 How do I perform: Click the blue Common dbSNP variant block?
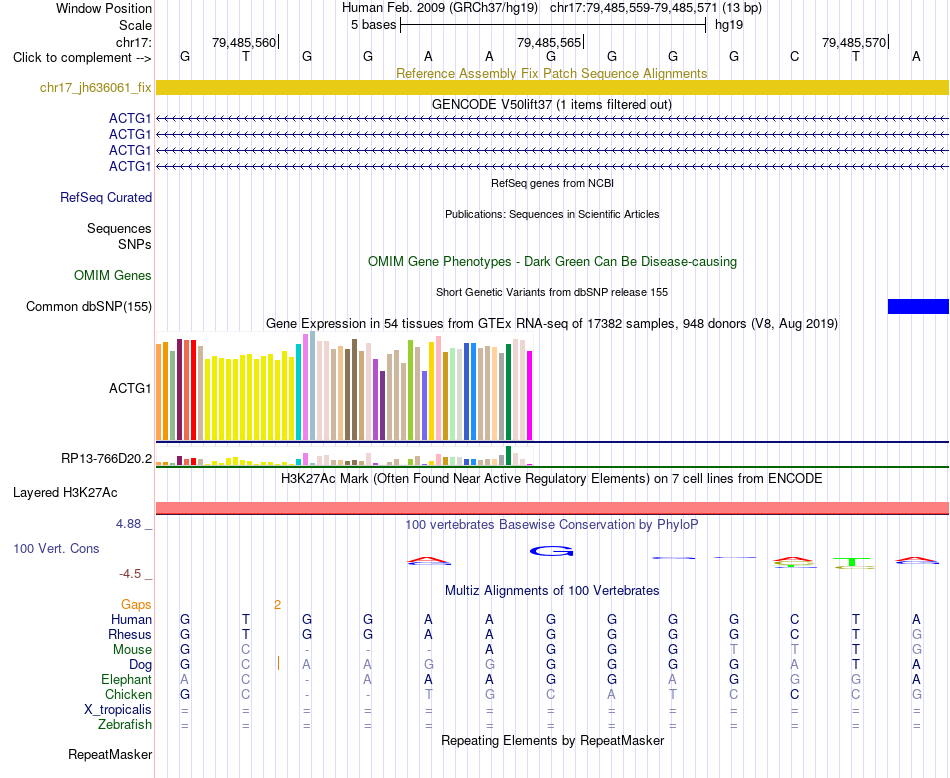pos(918,306)
